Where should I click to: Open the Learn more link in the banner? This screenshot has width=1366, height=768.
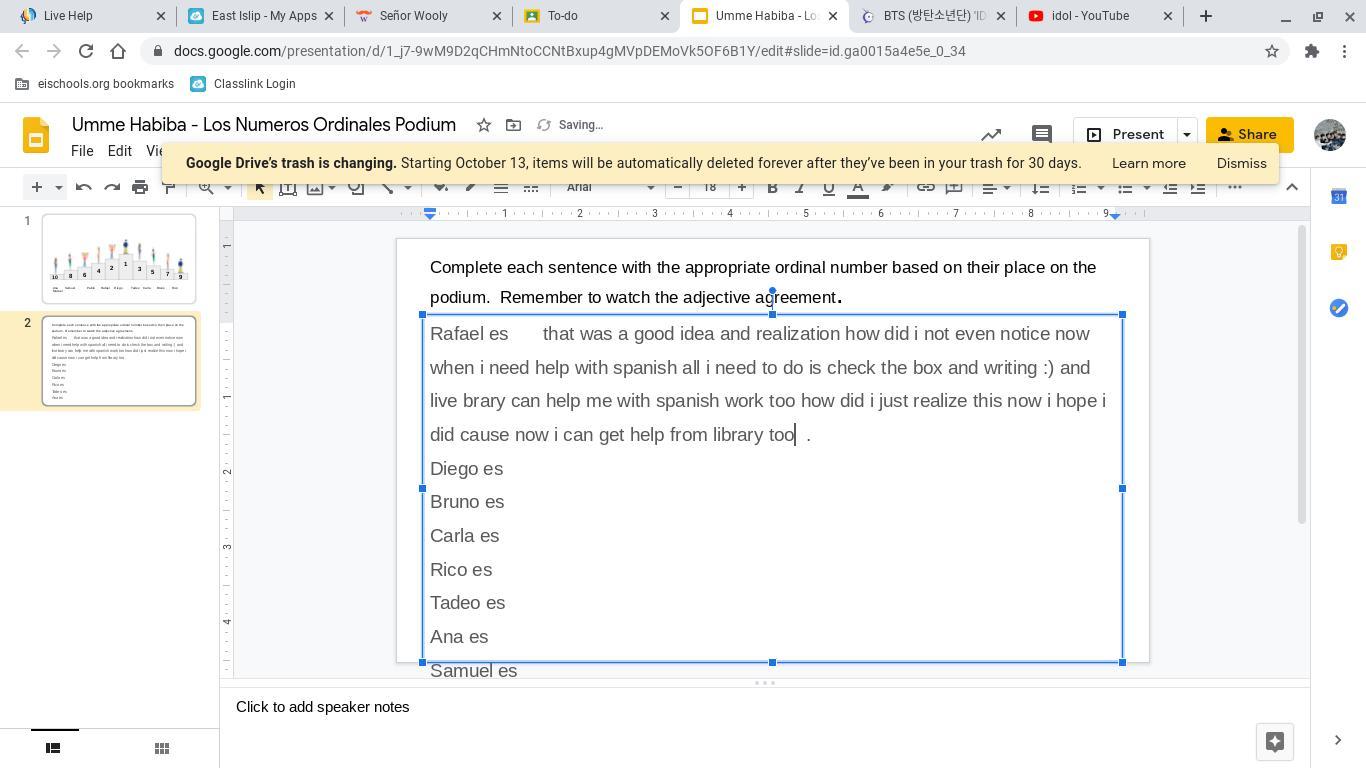click(x=1149, y=163)
